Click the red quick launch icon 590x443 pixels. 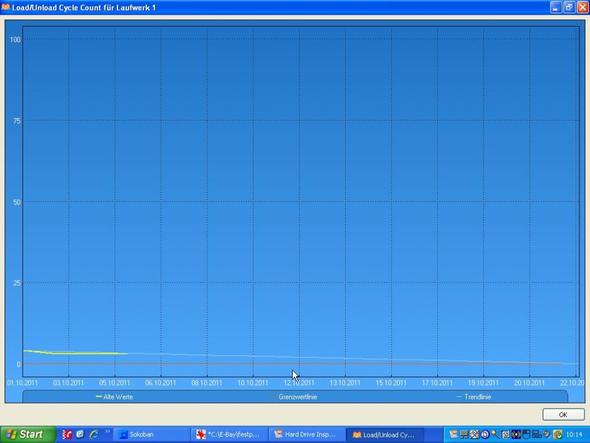pyautogui.click(x=67, y=435)
